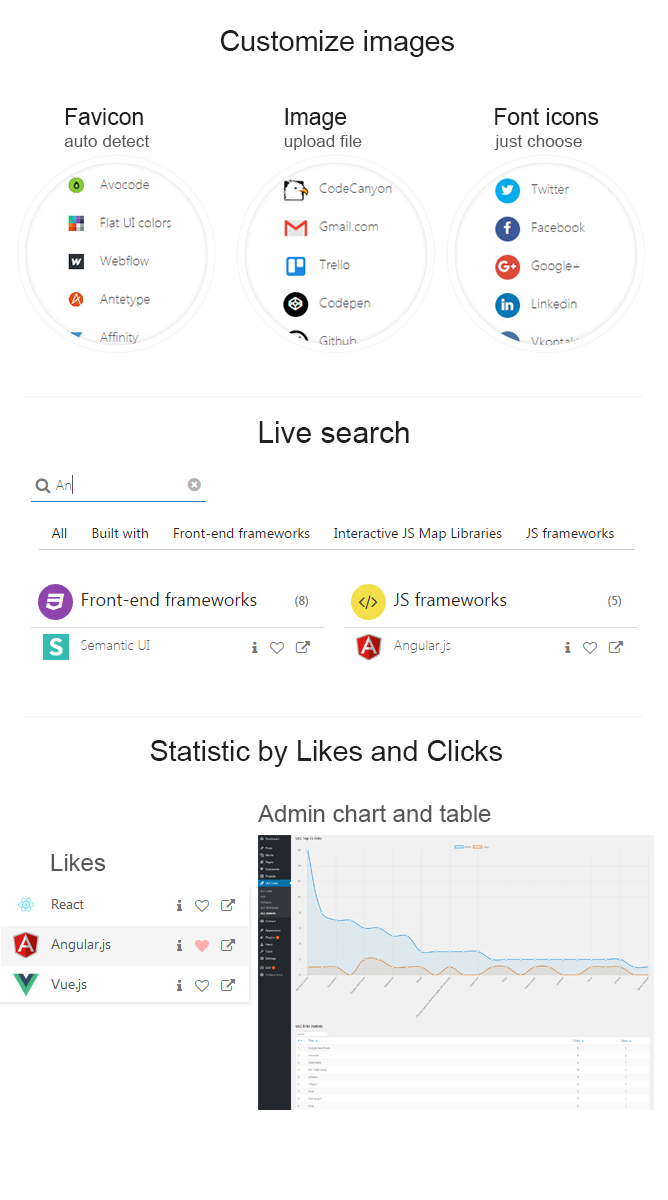Select the Built with filter tab

point(120,533)
